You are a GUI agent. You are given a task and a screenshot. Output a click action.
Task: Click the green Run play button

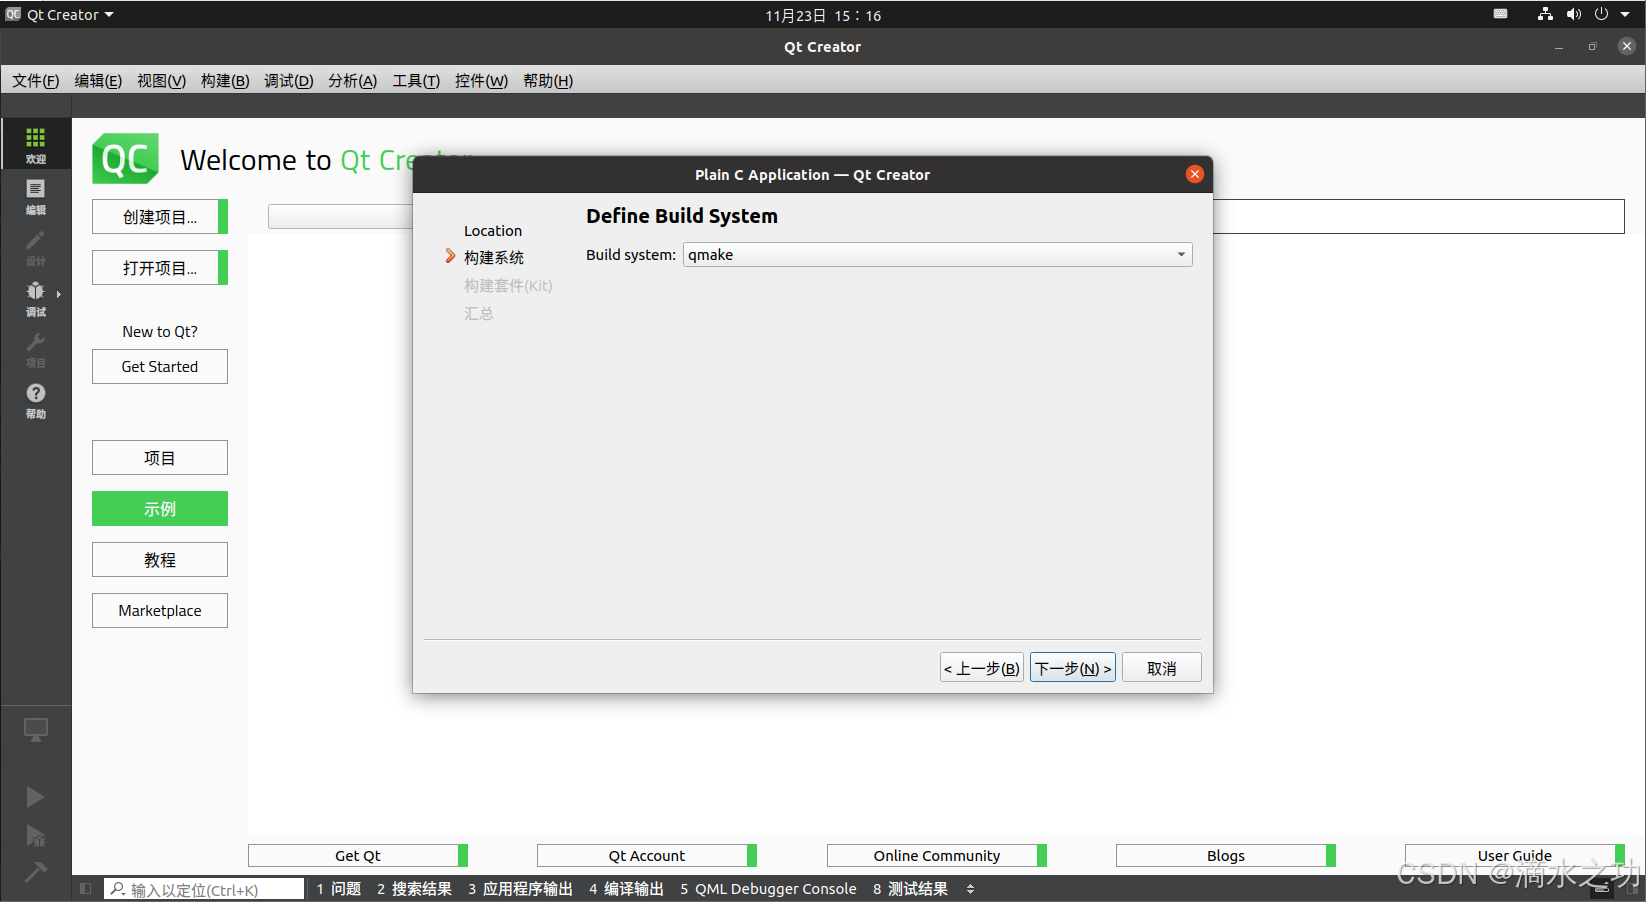[x=35, y=797]
